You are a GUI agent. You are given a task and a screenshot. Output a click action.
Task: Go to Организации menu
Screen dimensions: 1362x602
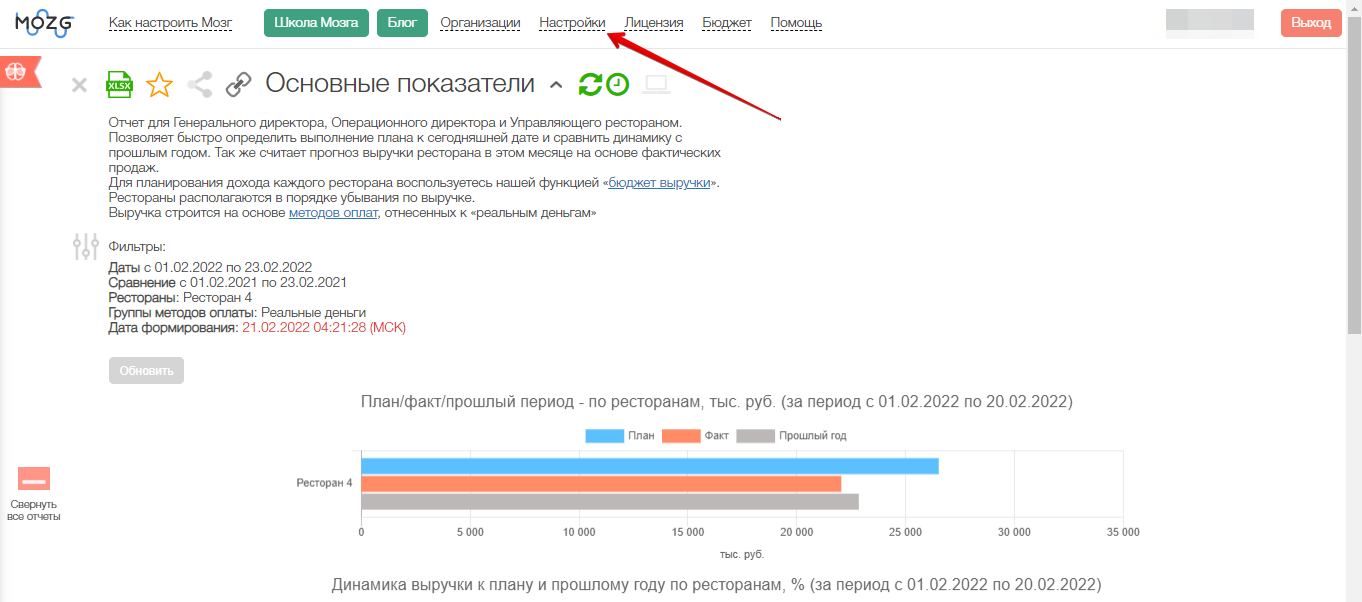click(x=480, y=23)
